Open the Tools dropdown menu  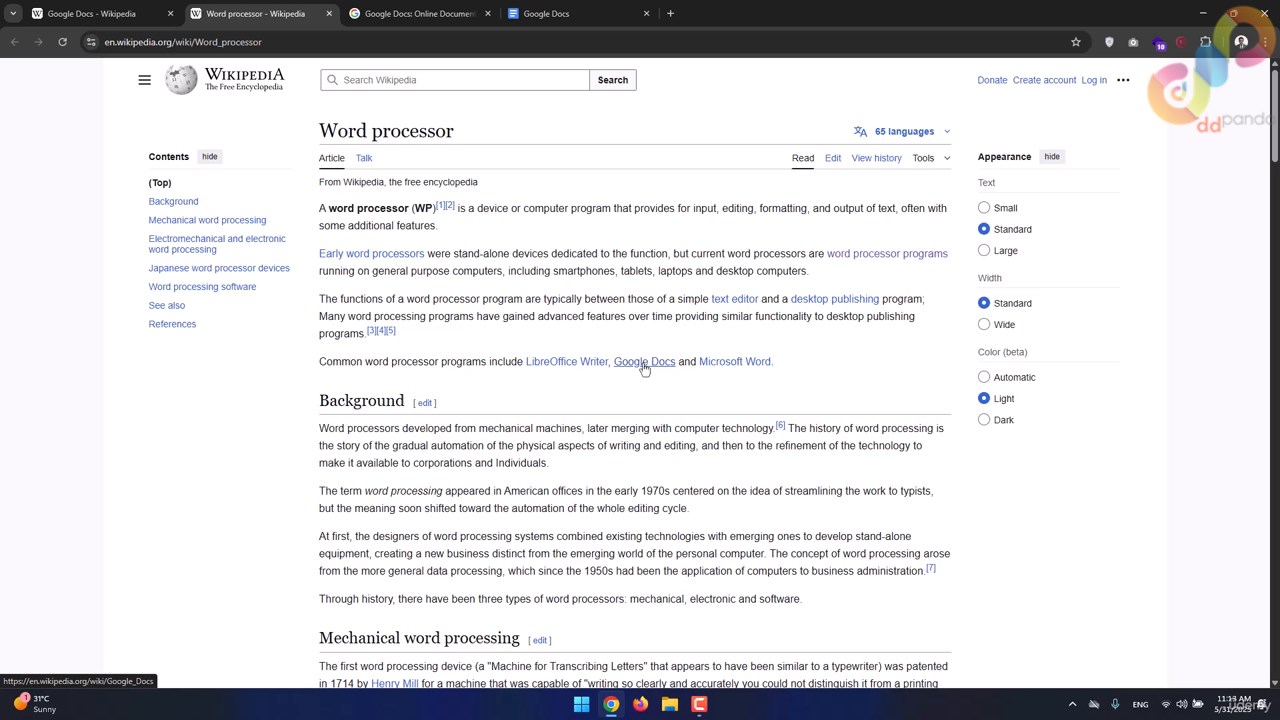[x=931, y=158]
